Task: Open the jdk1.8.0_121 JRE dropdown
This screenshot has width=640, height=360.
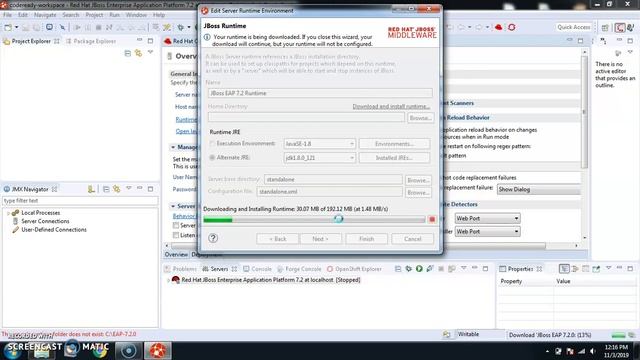Action: tap(320, 158)
